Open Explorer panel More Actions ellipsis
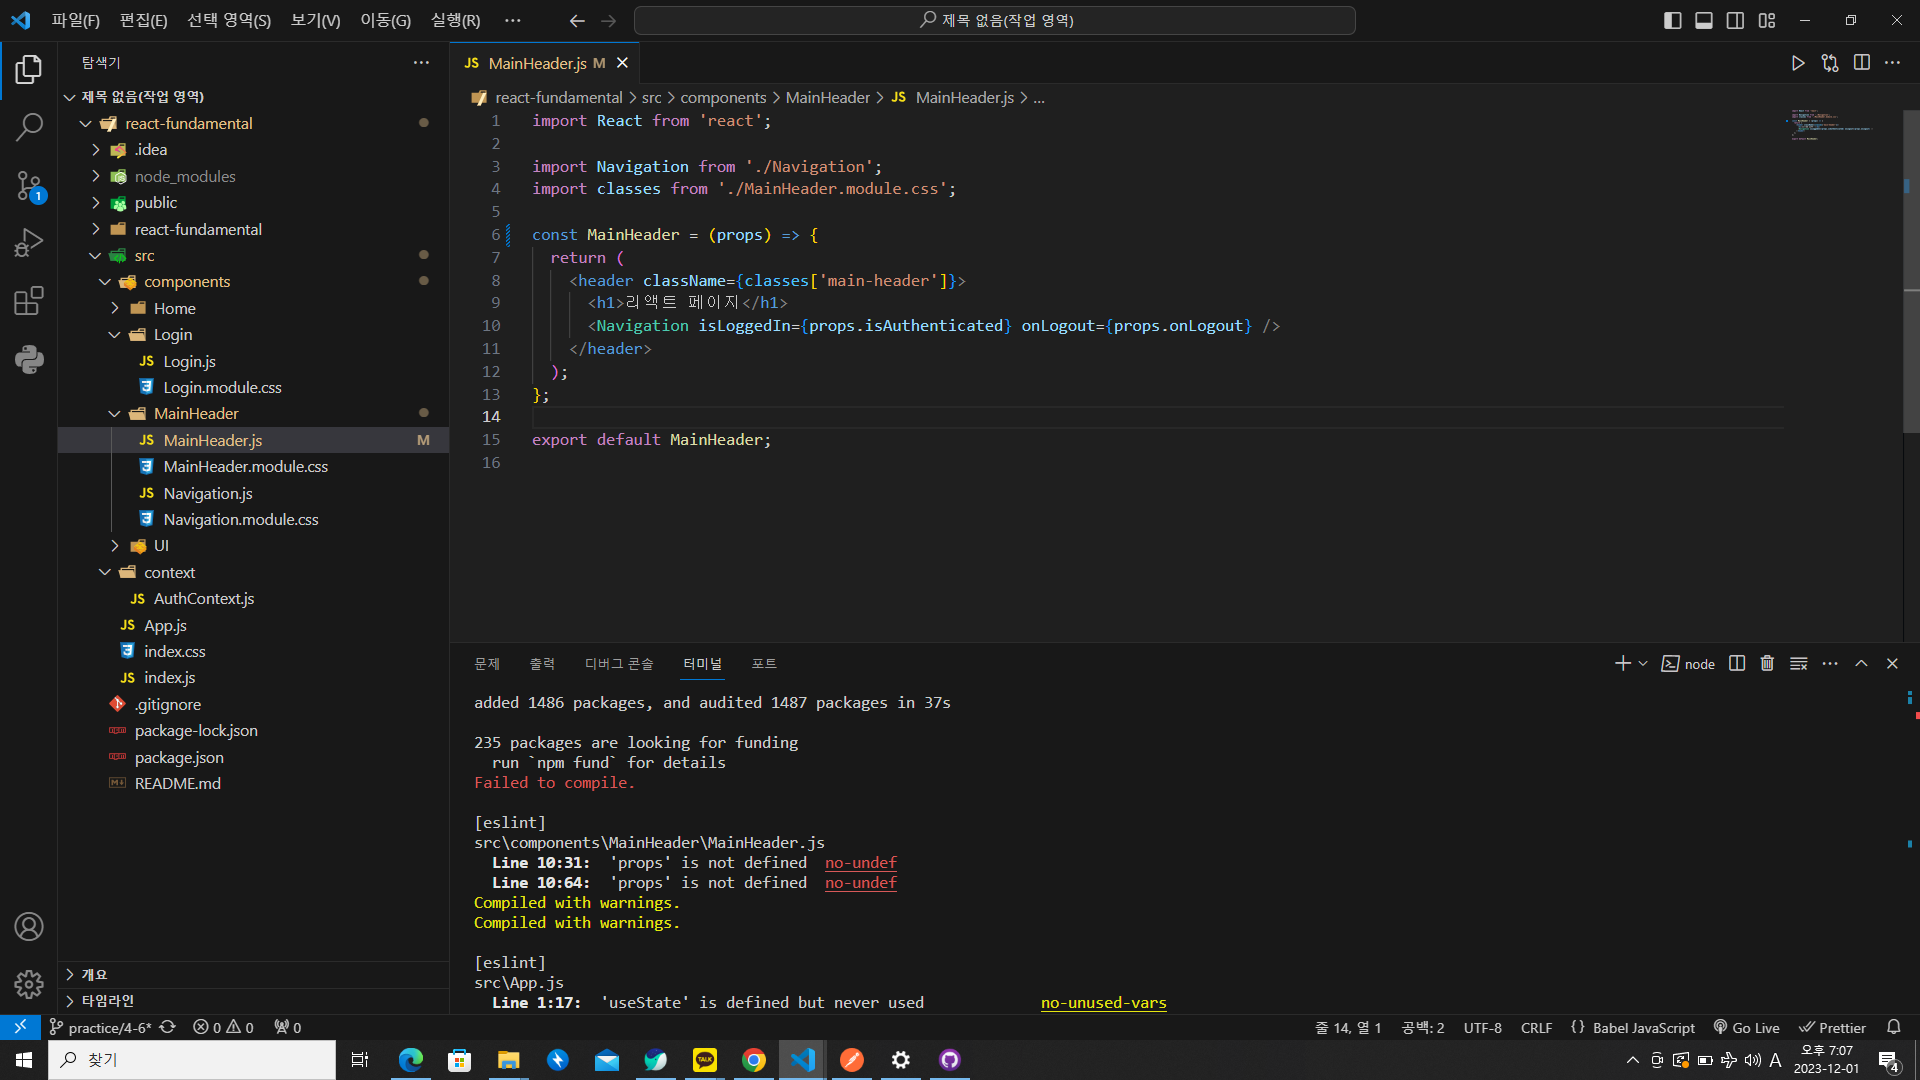The image size is (1920, 1080). (x=421, y=63)
